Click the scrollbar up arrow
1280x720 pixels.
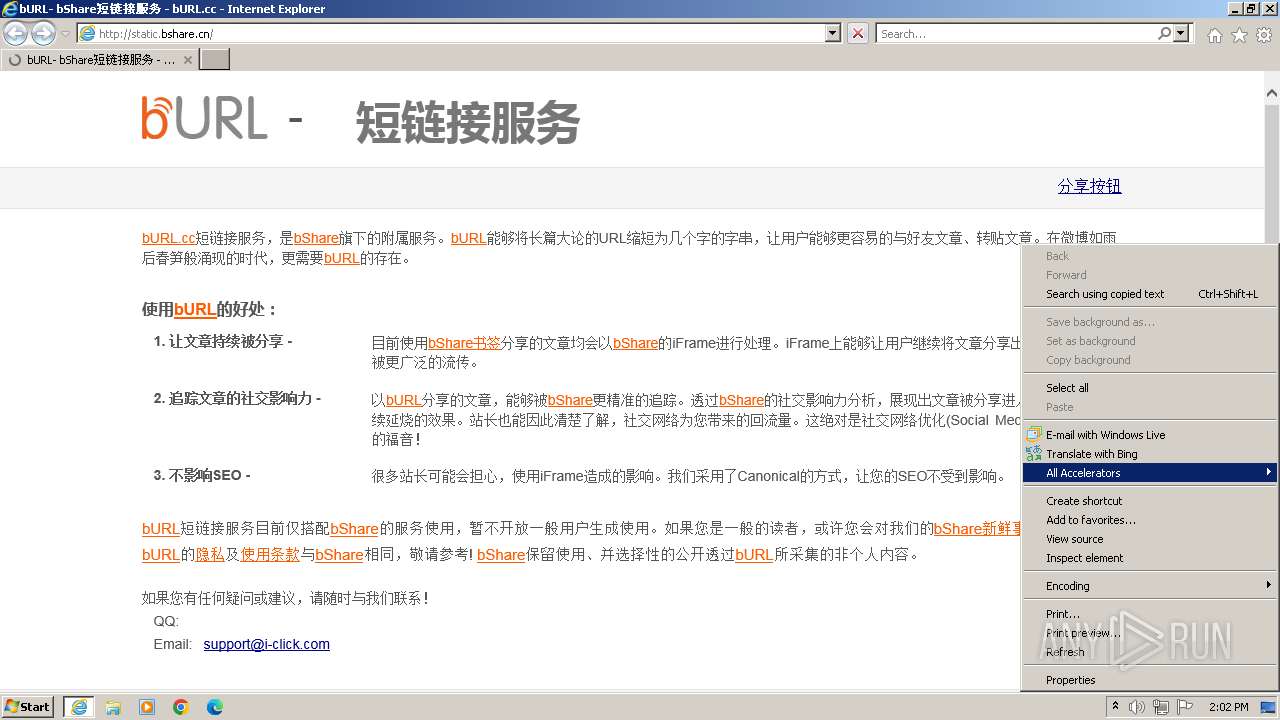tap(1271, 94)
